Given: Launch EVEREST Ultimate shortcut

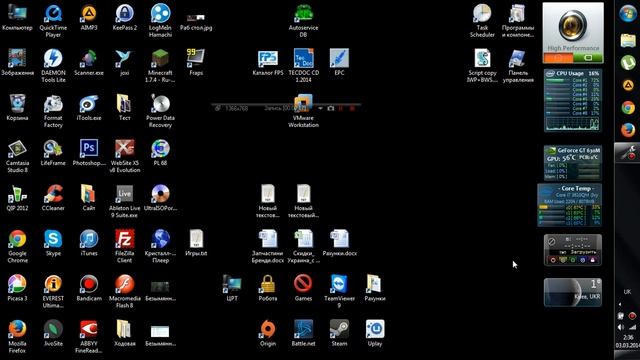Looking at the screenshot, I should pos(53,291).
